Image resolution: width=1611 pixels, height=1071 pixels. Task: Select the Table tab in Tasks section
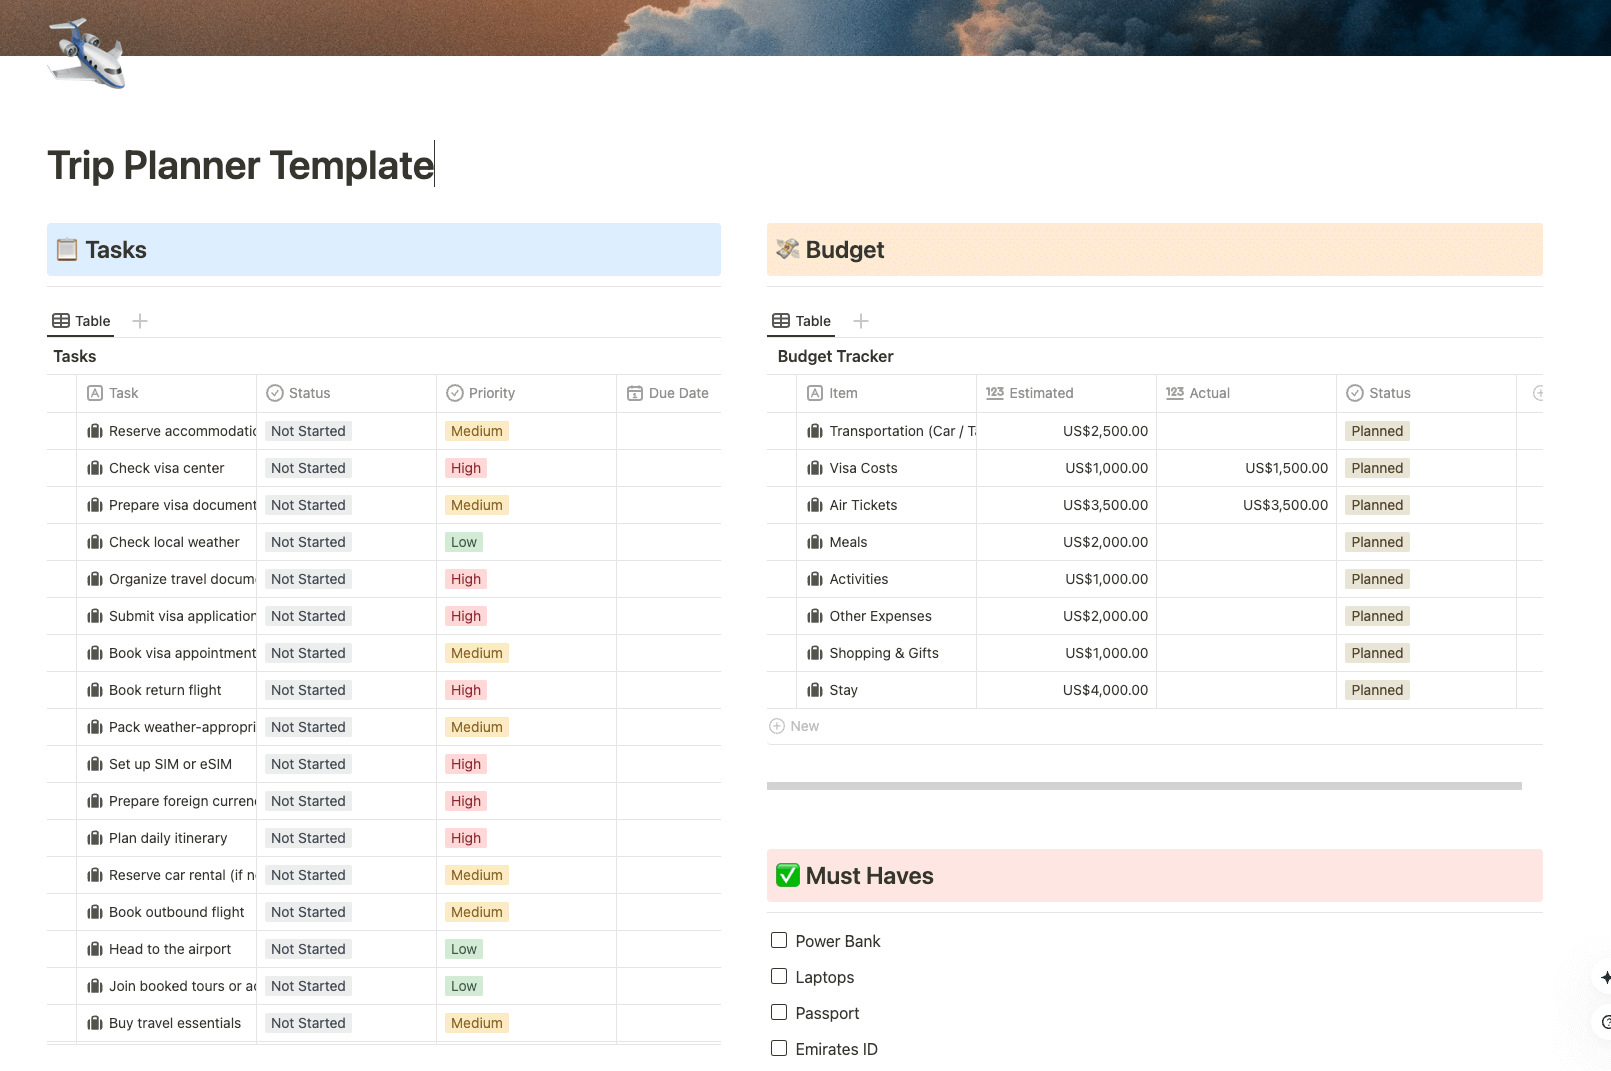click(82, 321)
